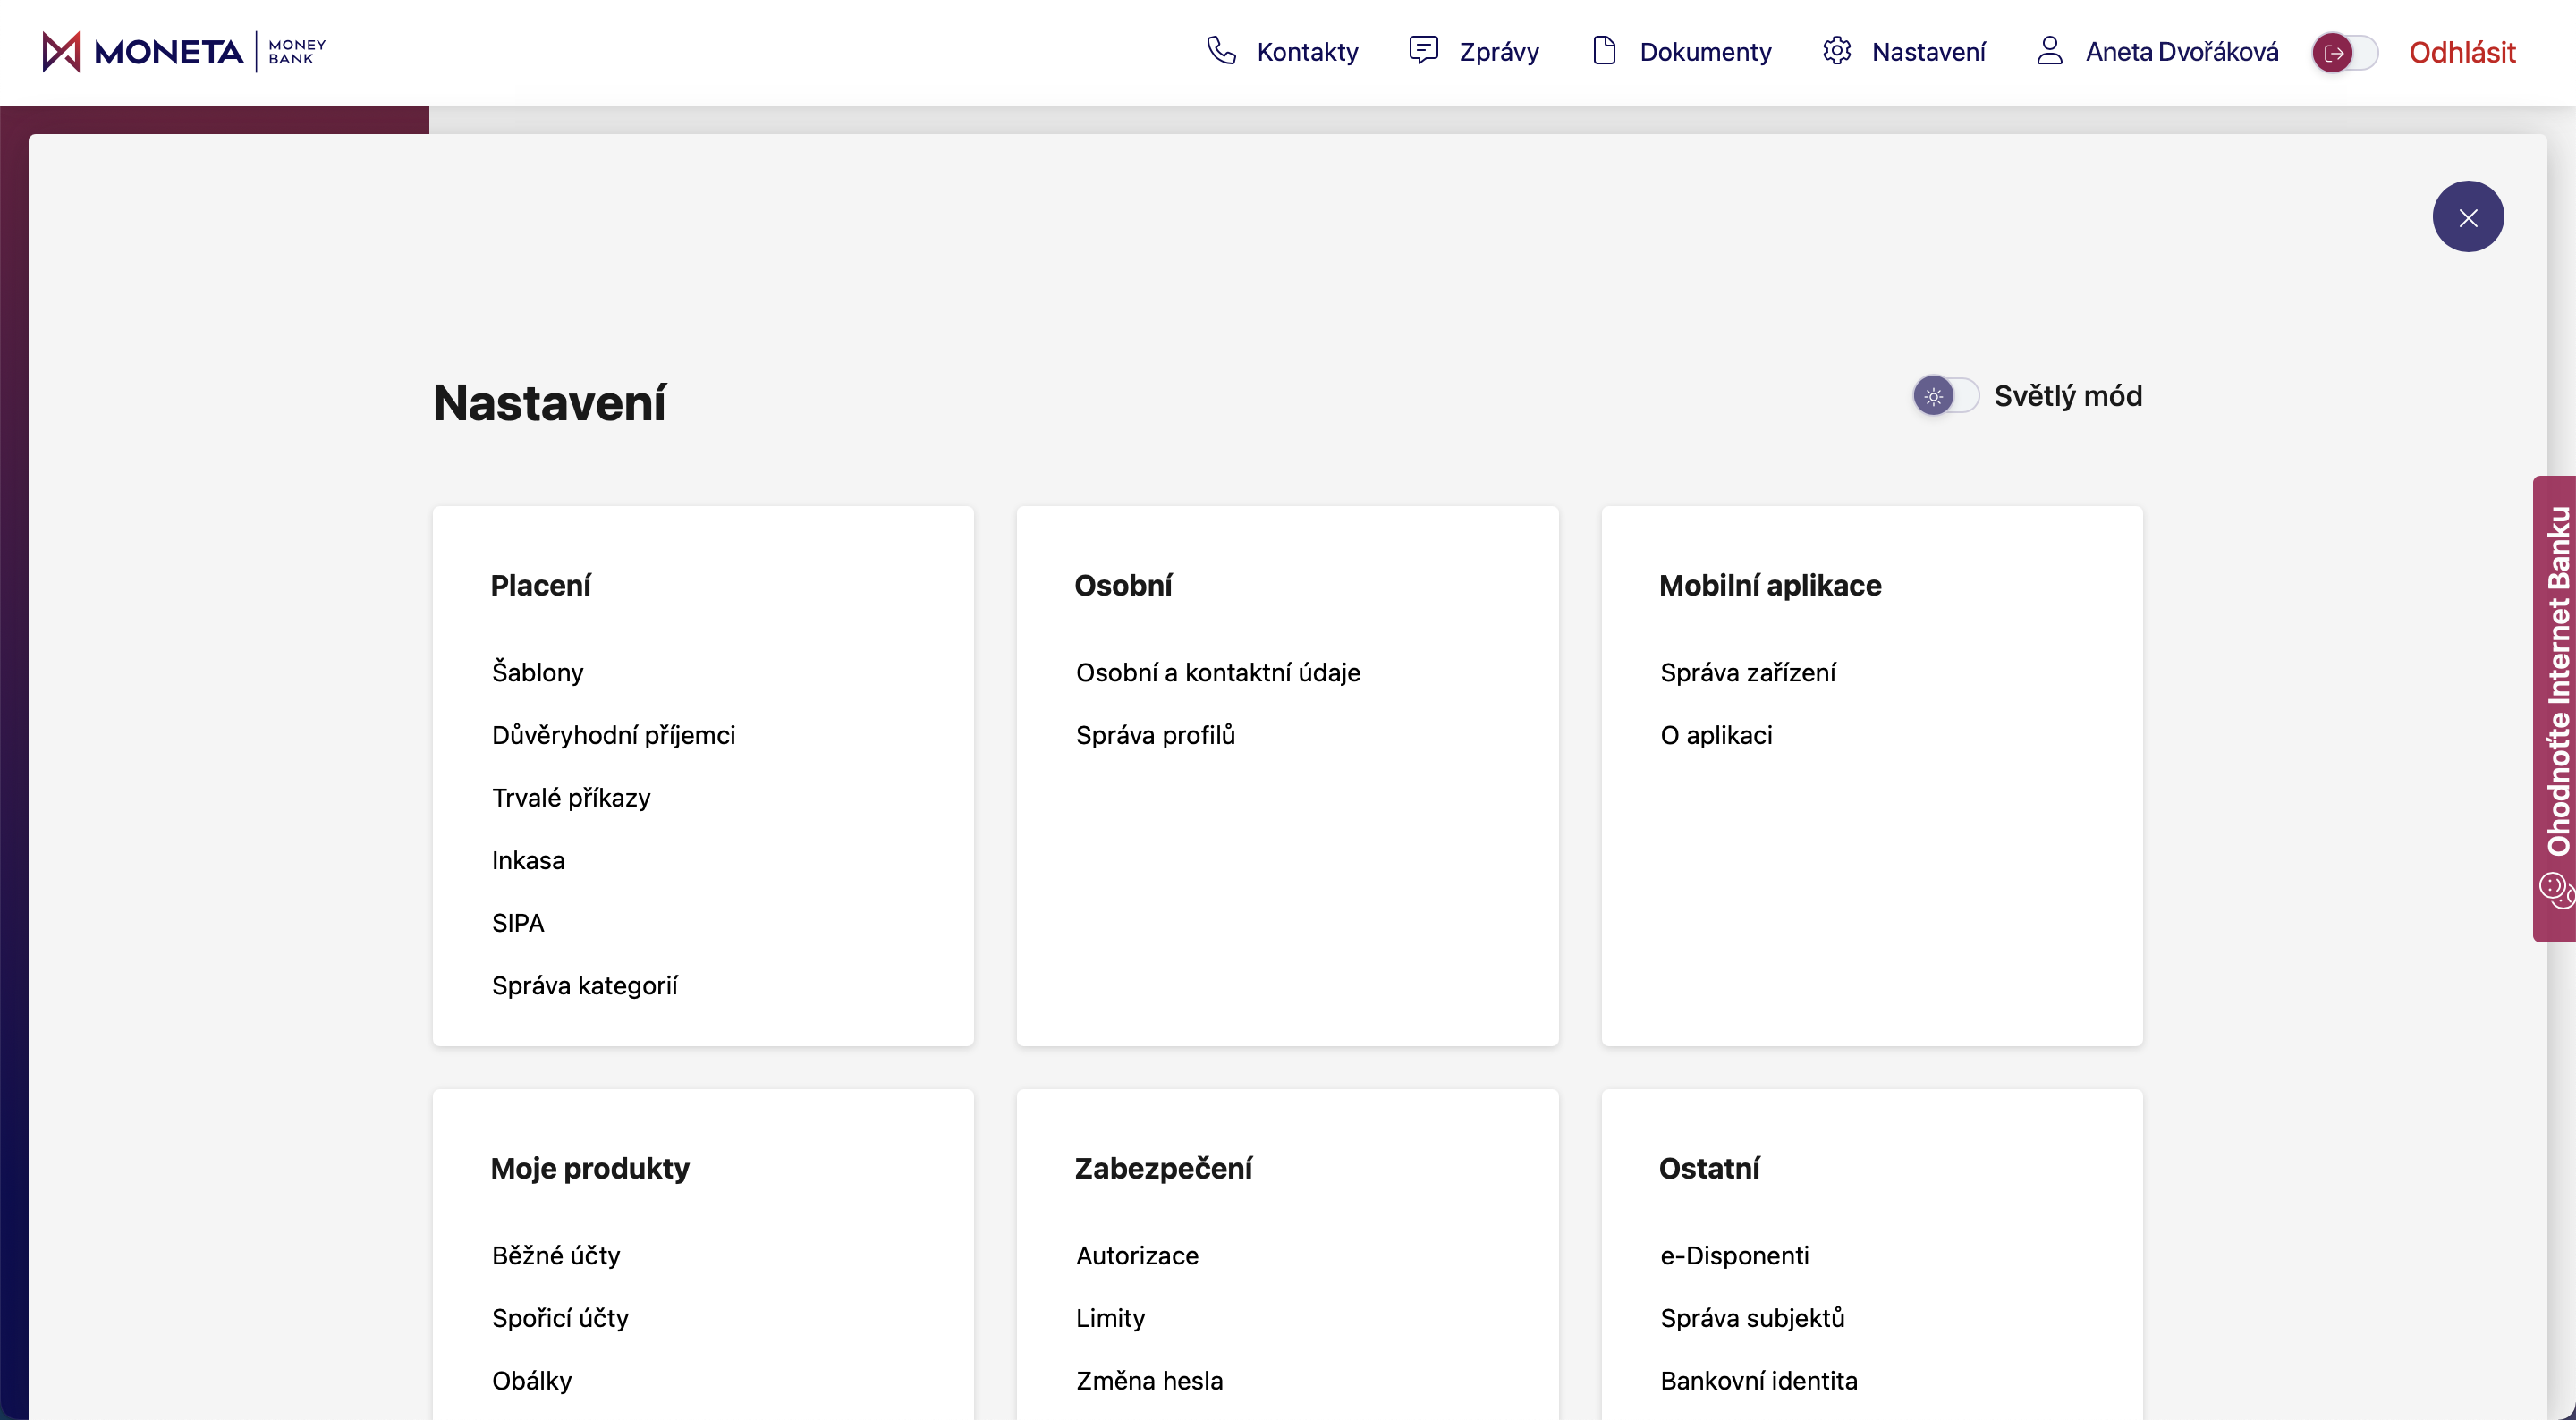2576x1420 pixels.
Task: Open Šablony under Placení
Action: pos(537,672)
